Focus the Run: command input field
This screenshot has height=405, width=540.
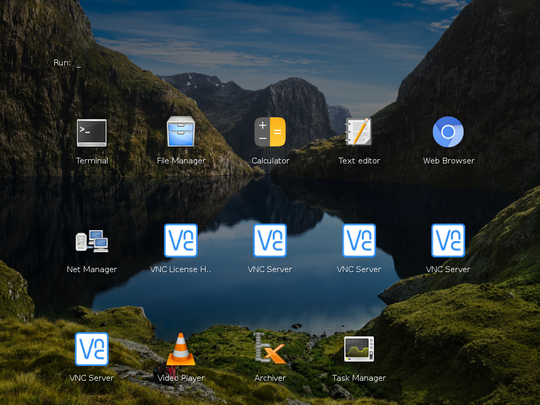click(68, 63)
